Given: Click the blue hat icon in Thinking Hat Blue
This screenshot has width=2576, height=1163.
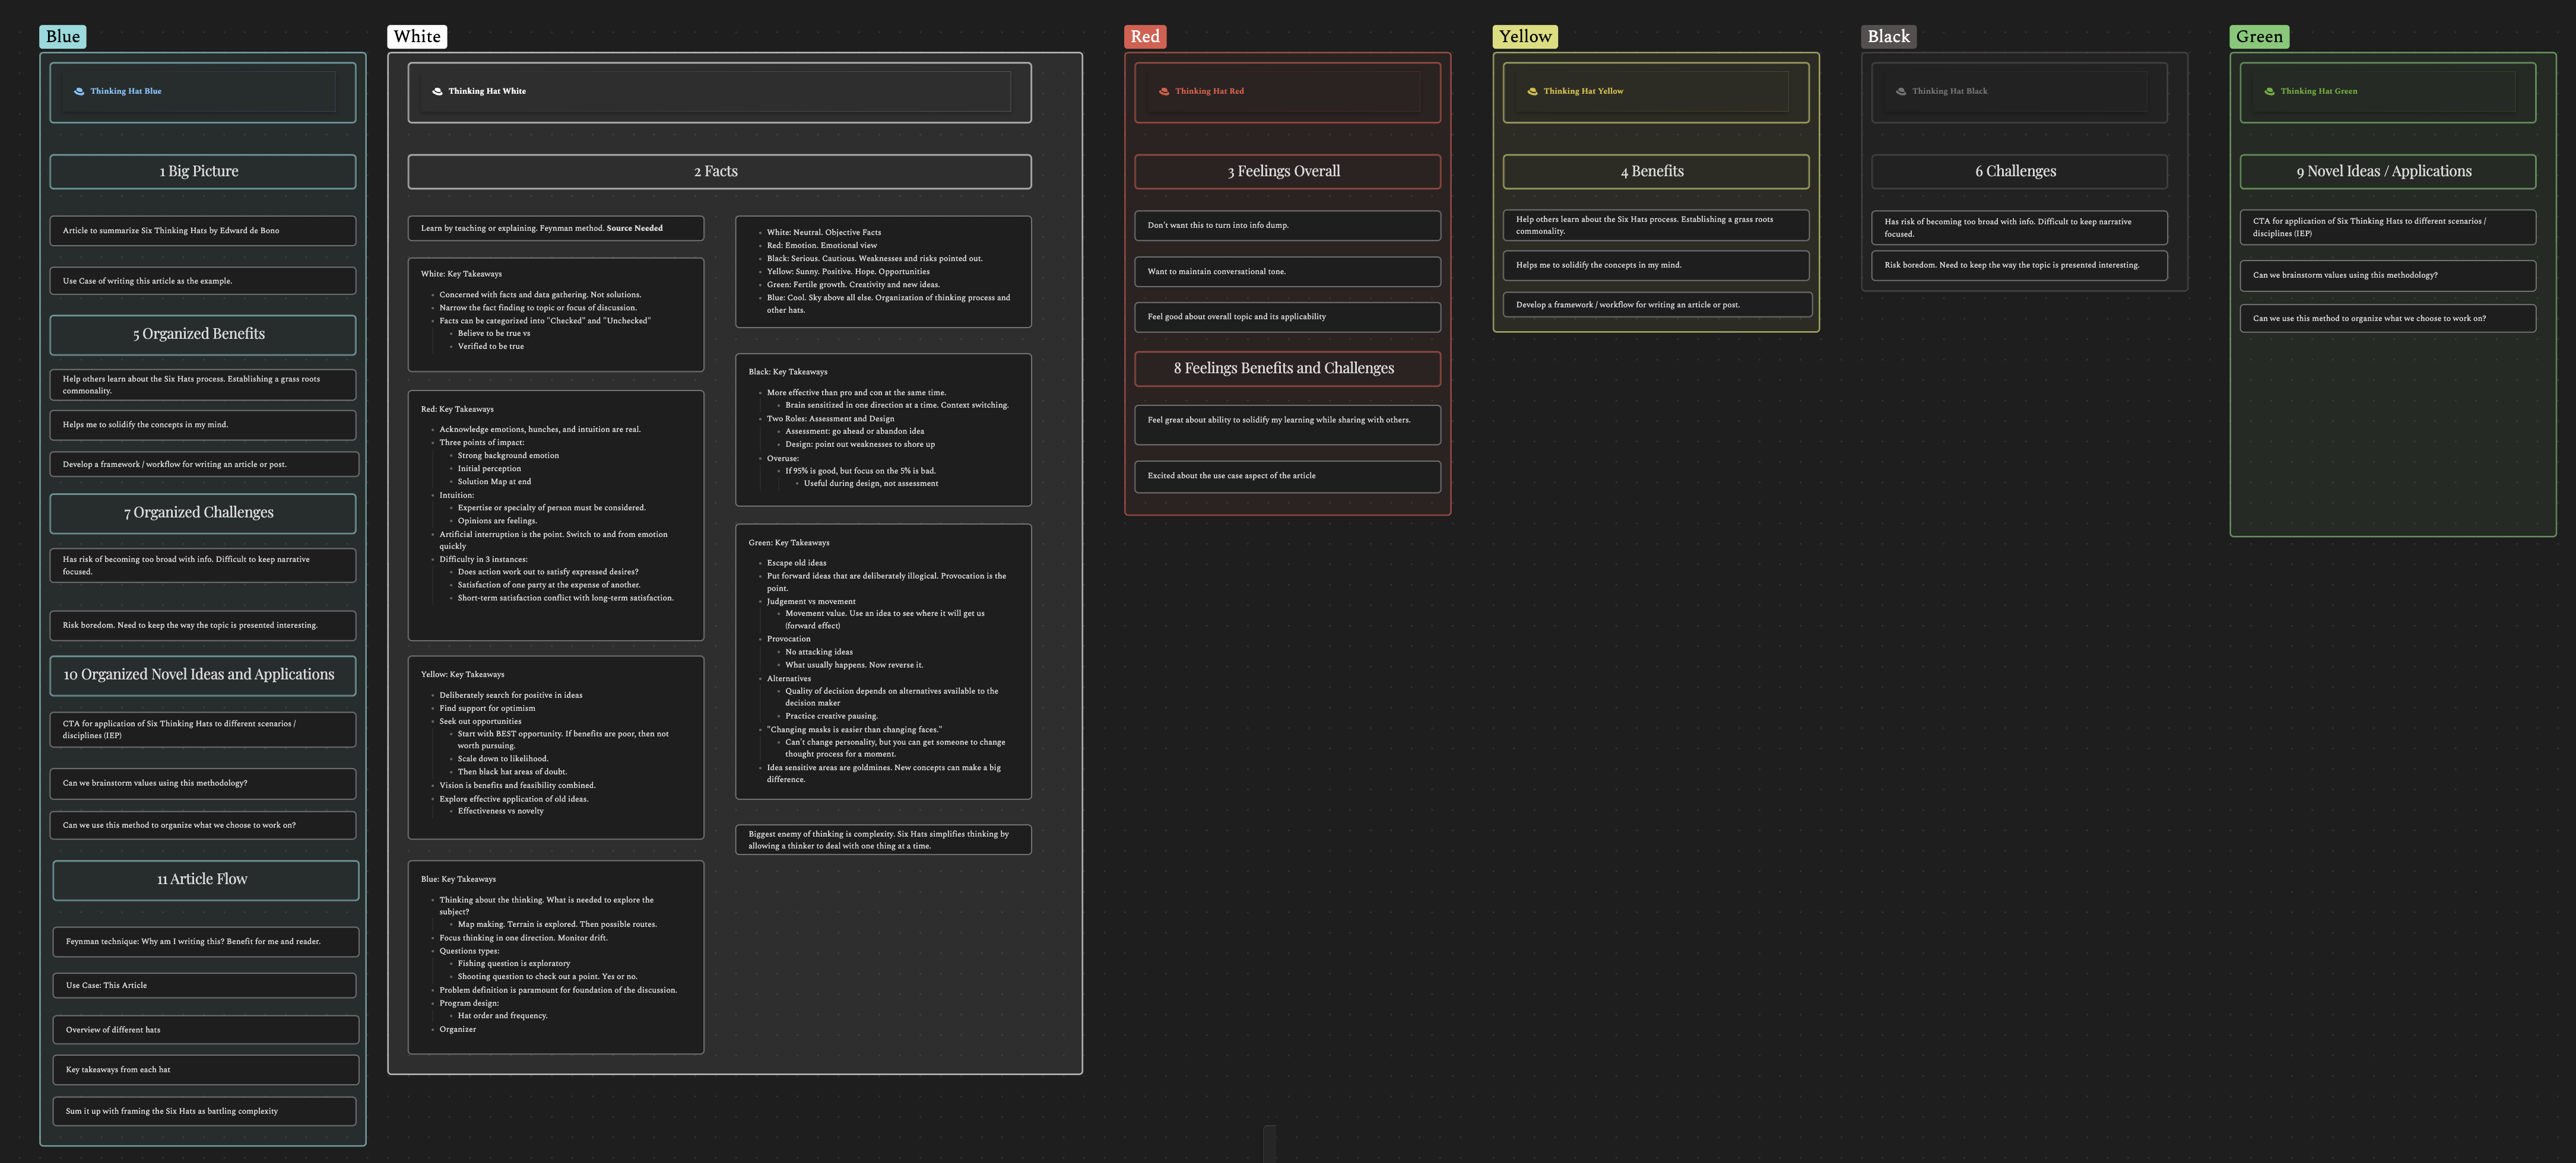Looking at the screenshot, I should 79,91.
